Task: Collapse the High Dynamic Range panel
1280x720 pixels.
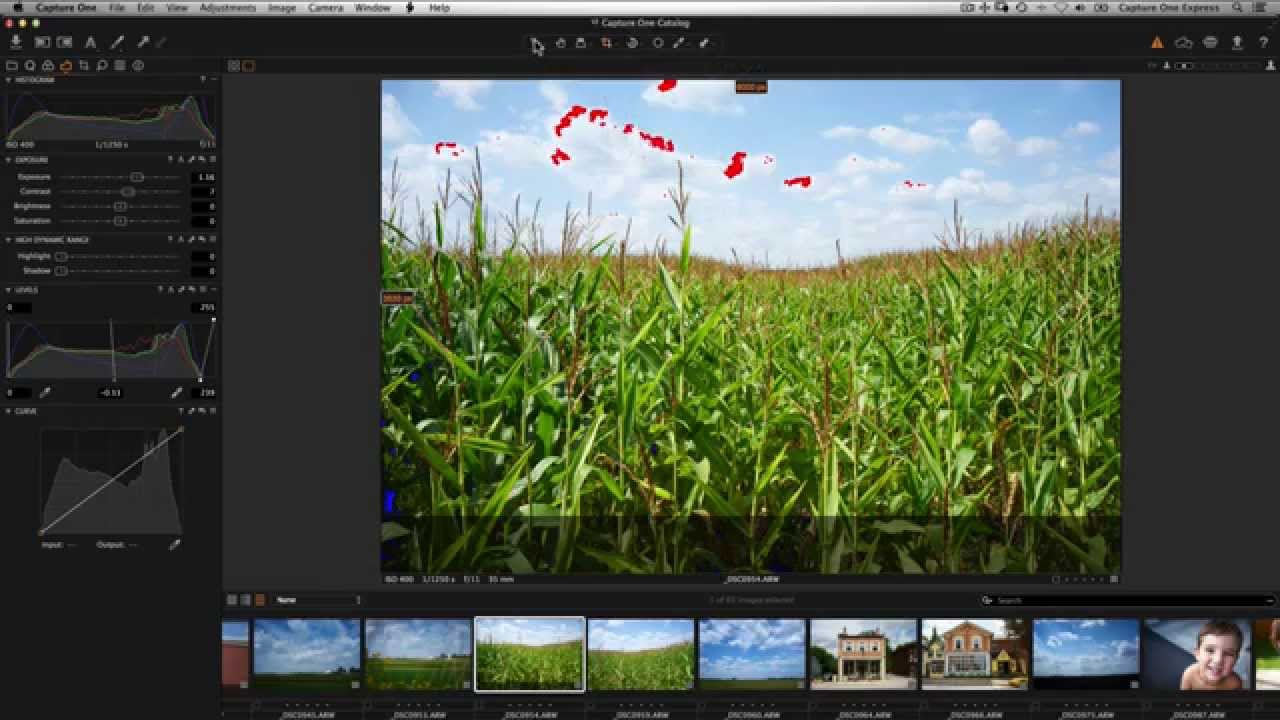Action: point(9,240)
